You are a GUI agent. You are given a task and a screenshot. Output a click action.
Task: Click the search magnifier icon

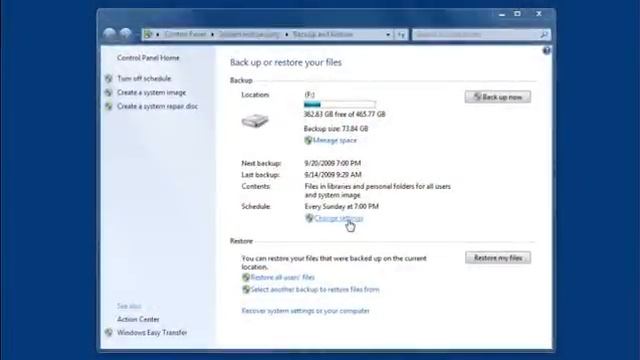pos(544,35)
